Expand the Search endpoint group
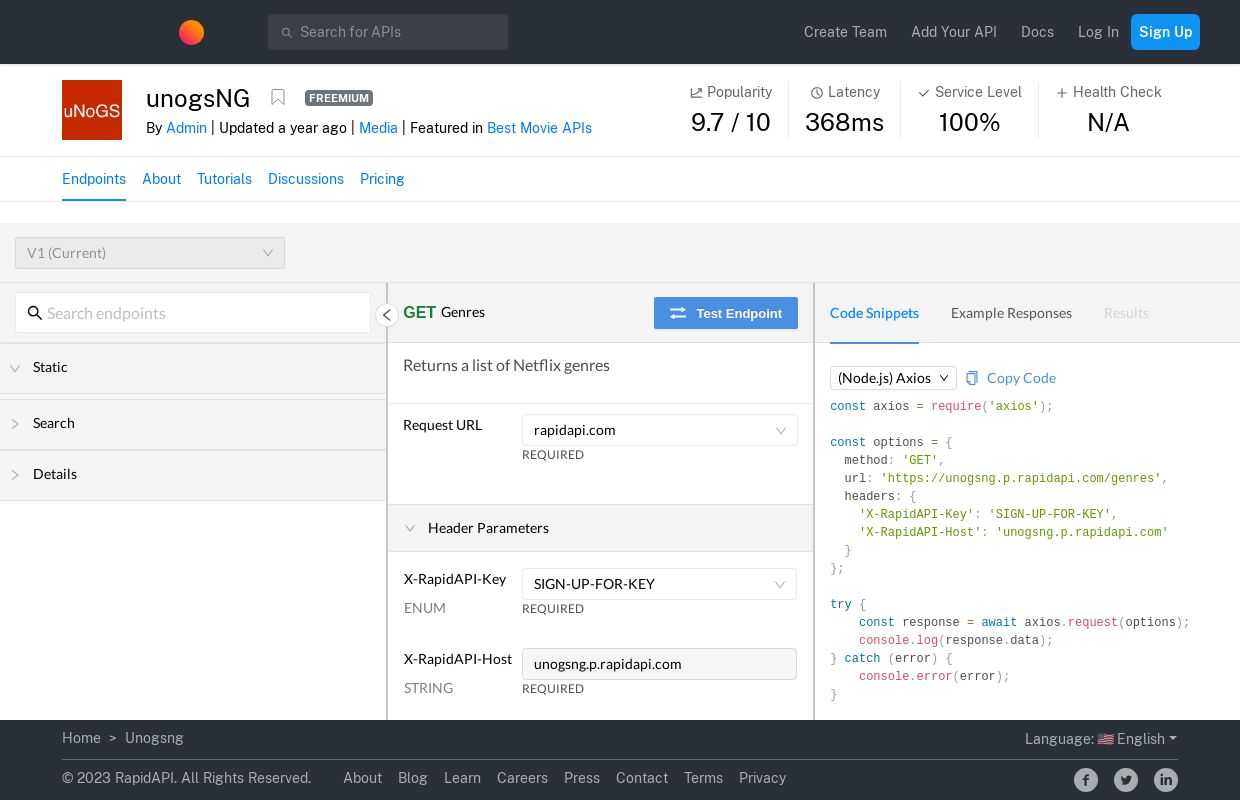 (x=193, y=424)
